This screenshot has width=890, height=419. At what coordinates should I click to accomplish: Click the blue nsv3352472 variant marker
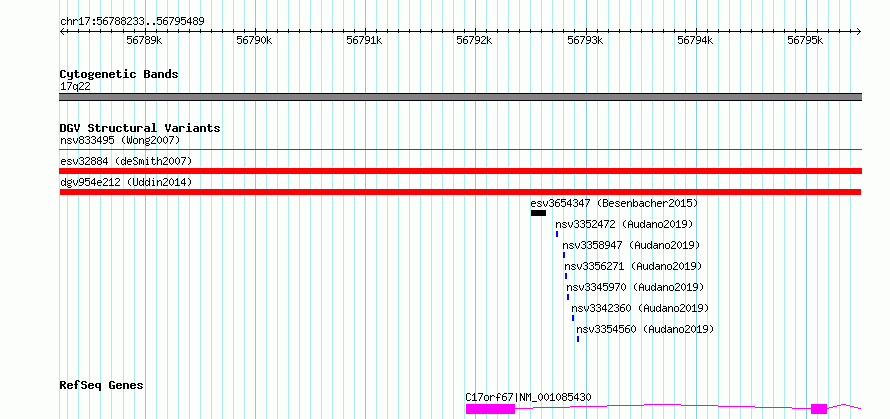pyautogui.click(x=557, y=234)
